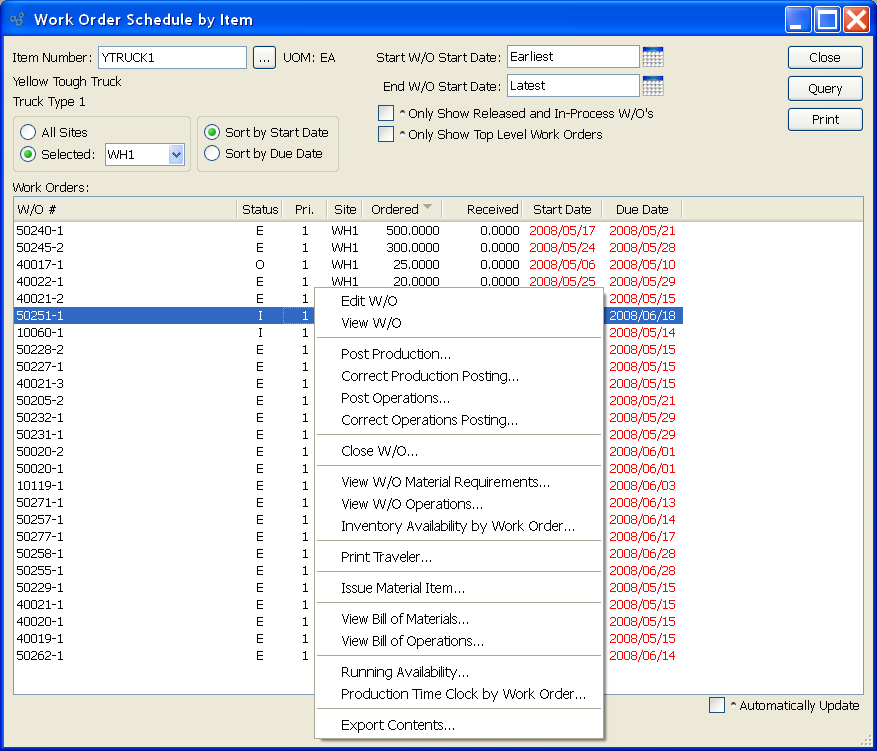Click the Item Number input field
The width and height of the screenshot is (877, 751).
[171, 58]
